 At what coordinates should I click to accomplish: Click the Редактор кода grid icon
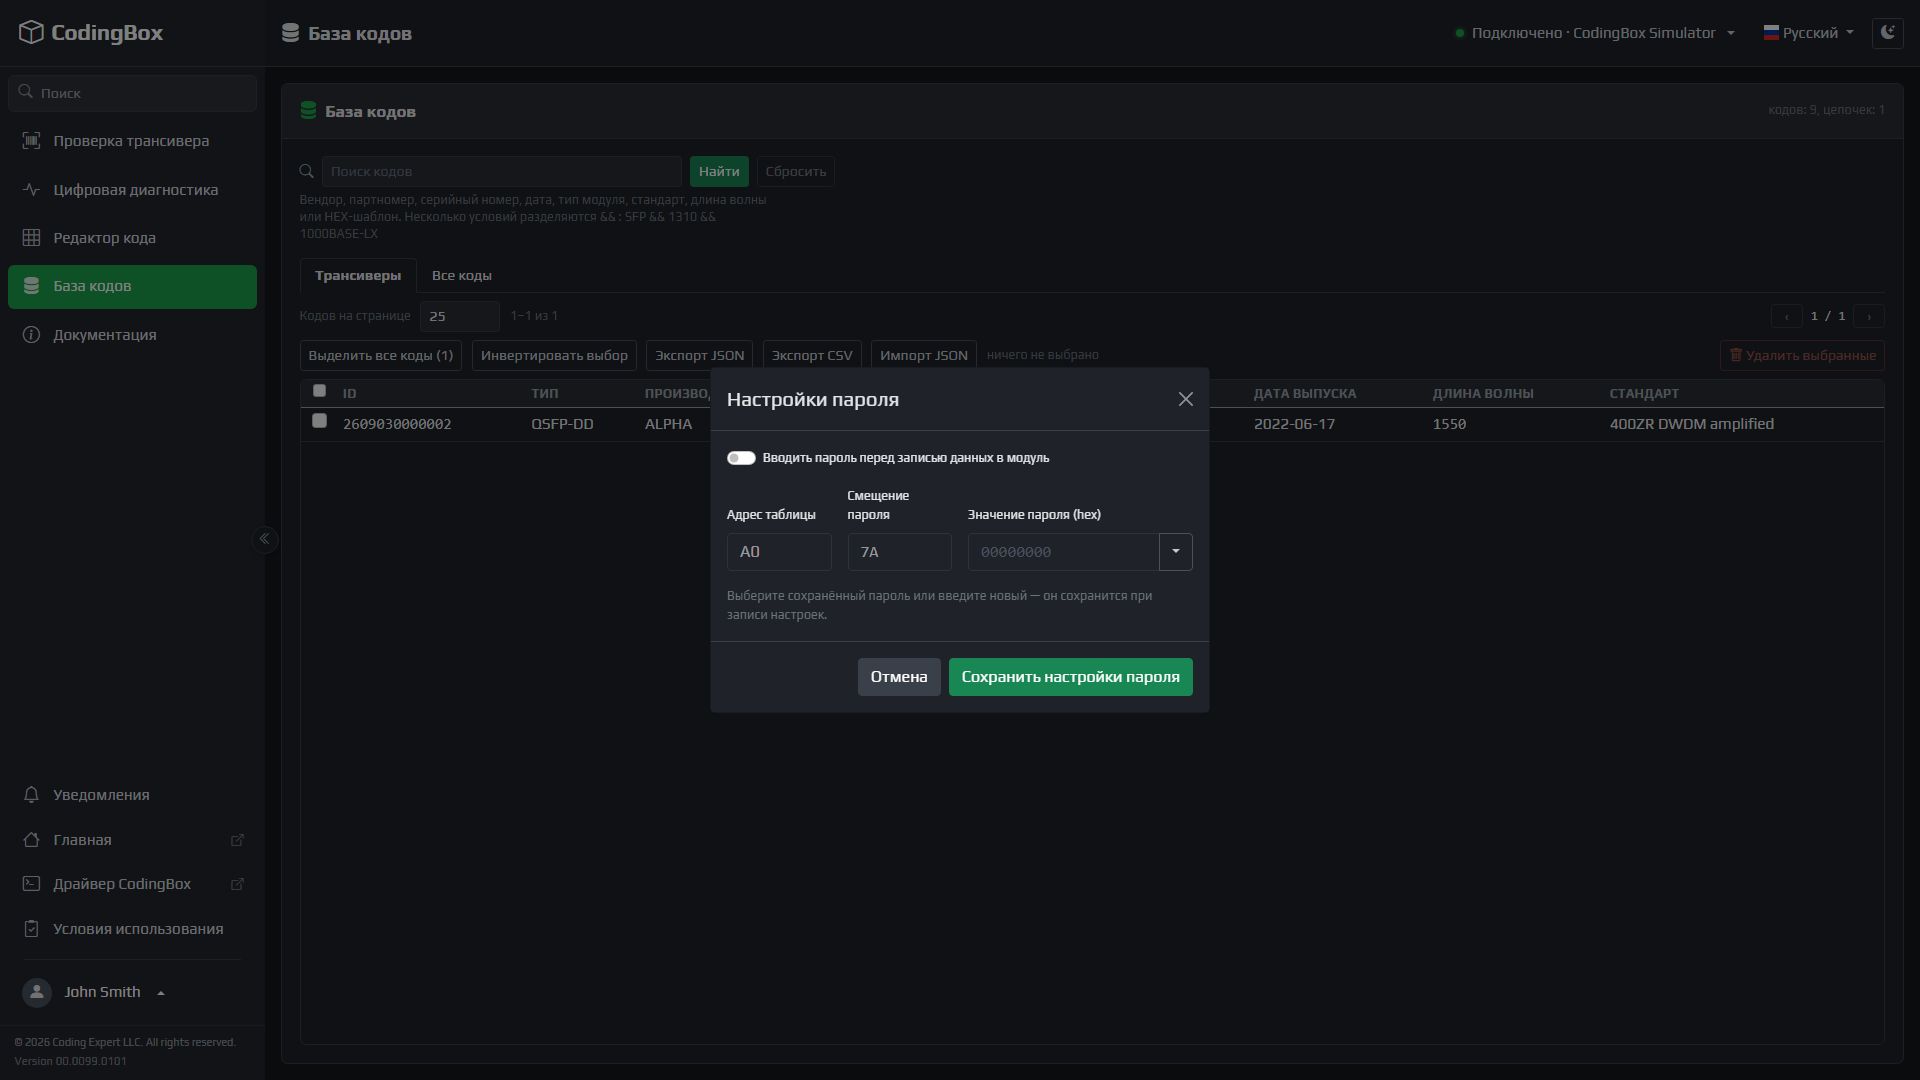[31, 237]
